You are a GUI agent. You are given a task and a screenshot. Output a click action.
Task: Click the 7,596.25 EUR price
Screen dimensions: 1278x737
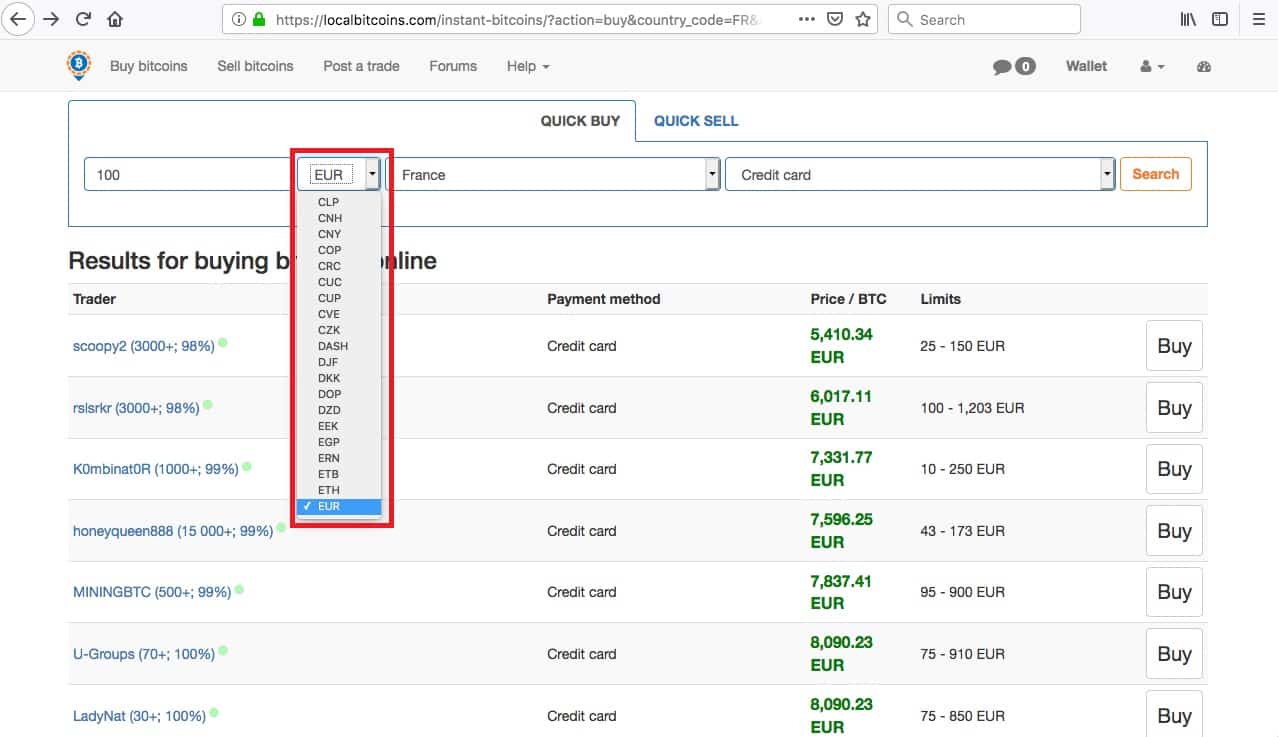tap(841, 530)
